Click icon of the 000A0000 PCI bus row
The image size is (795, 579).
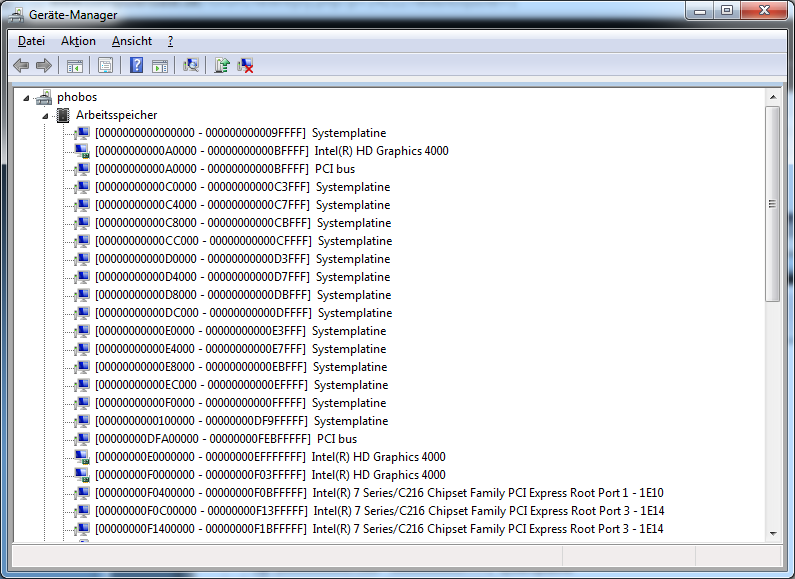click(x=82, y=169)
